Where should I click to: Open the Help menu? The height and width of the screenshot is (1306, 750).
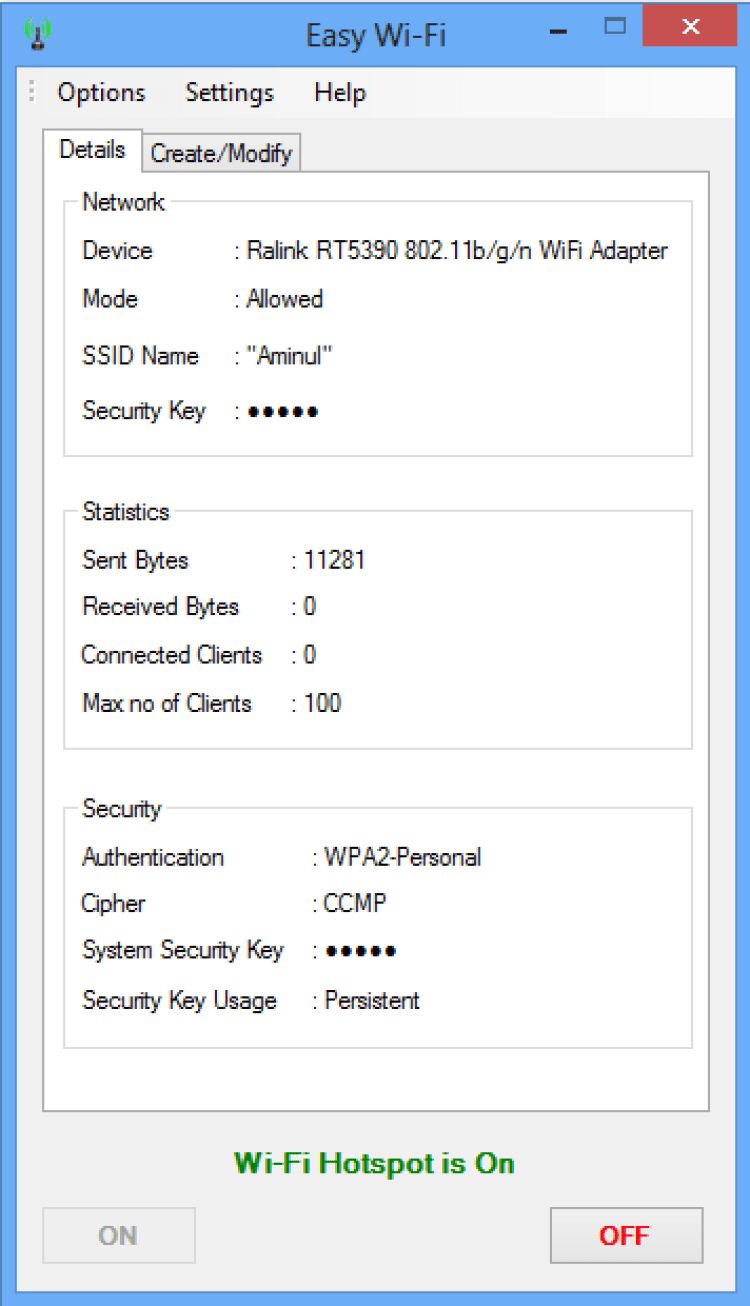click(x=340, y=93)
